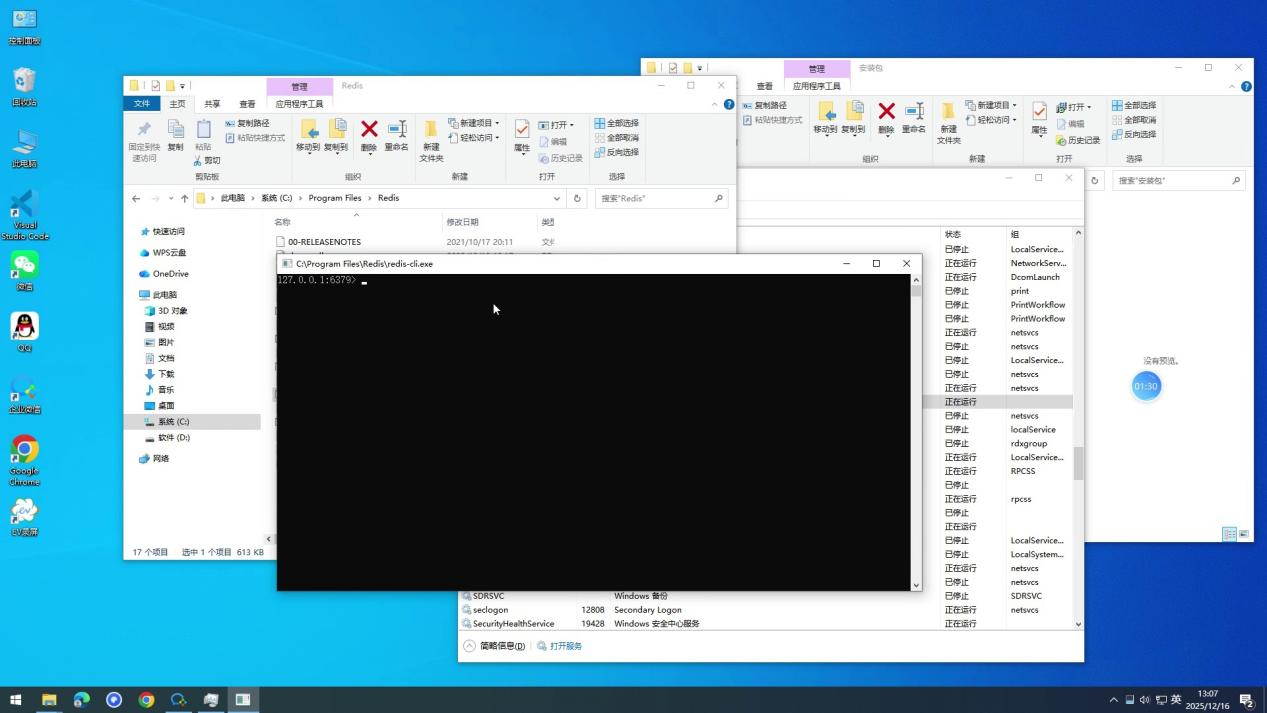This screenshot has width=1267, height=713.
Task: Switch to the 查看 tab in the Redis window
Action: click(x=247, y=104)
